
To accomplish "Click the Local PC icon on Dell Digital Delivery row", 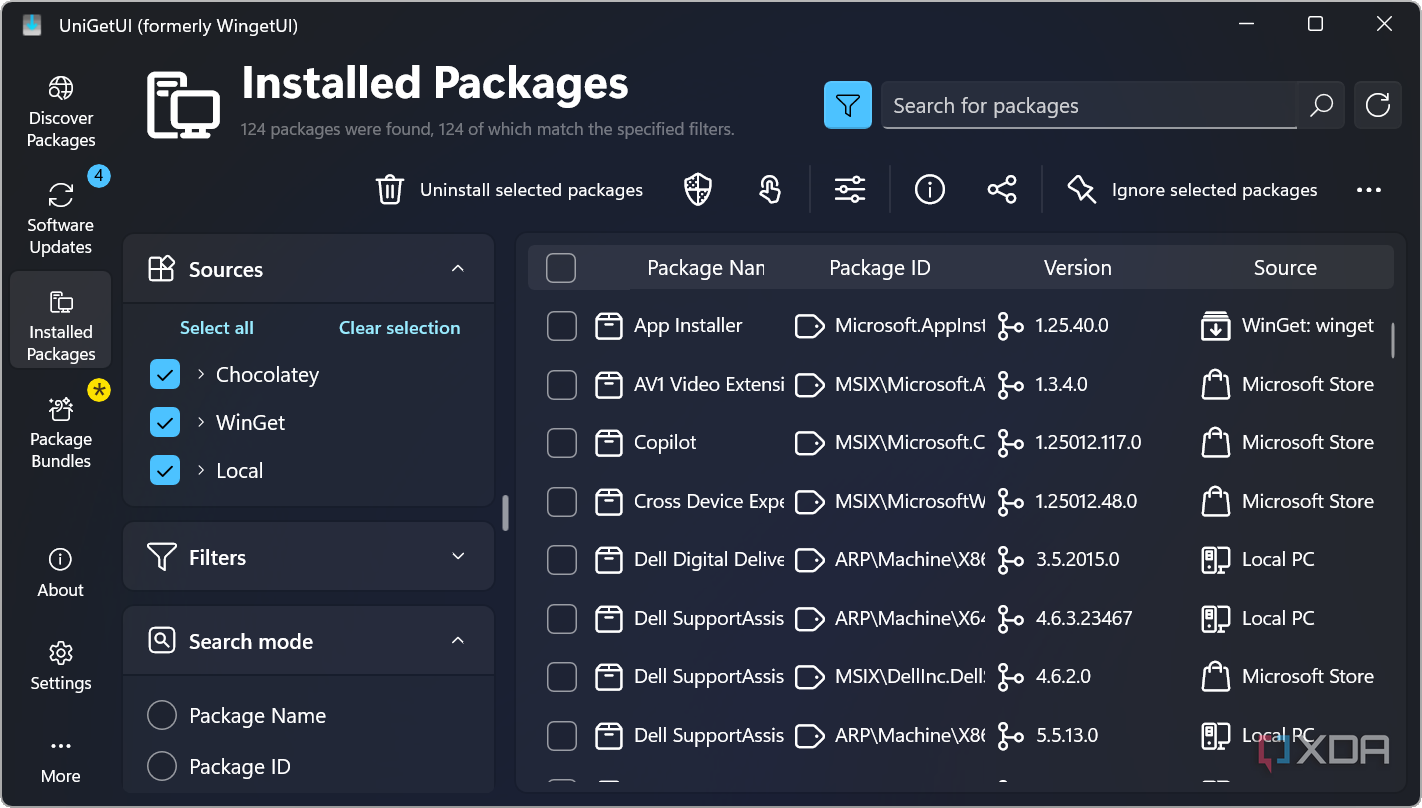I will (x=1215, y=560).
